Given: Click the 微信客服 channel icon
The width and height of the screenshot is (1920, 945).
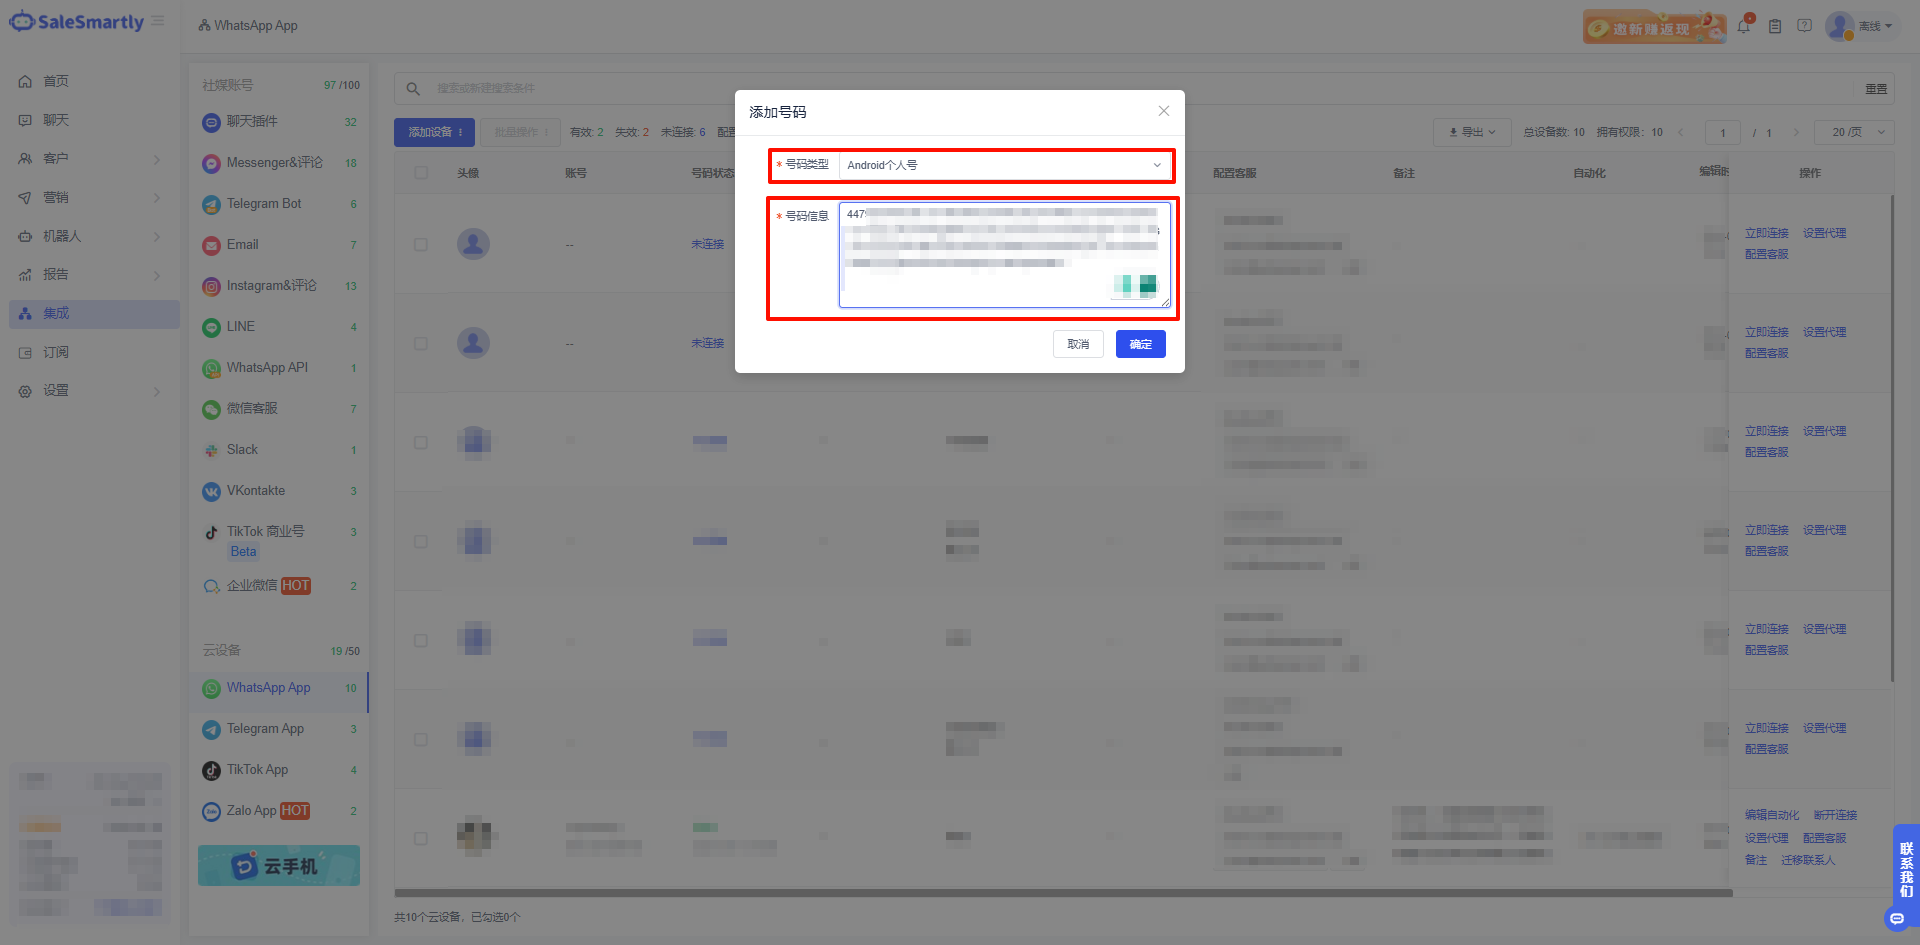Looking at the screenshot, I should [x=211, y=409].
